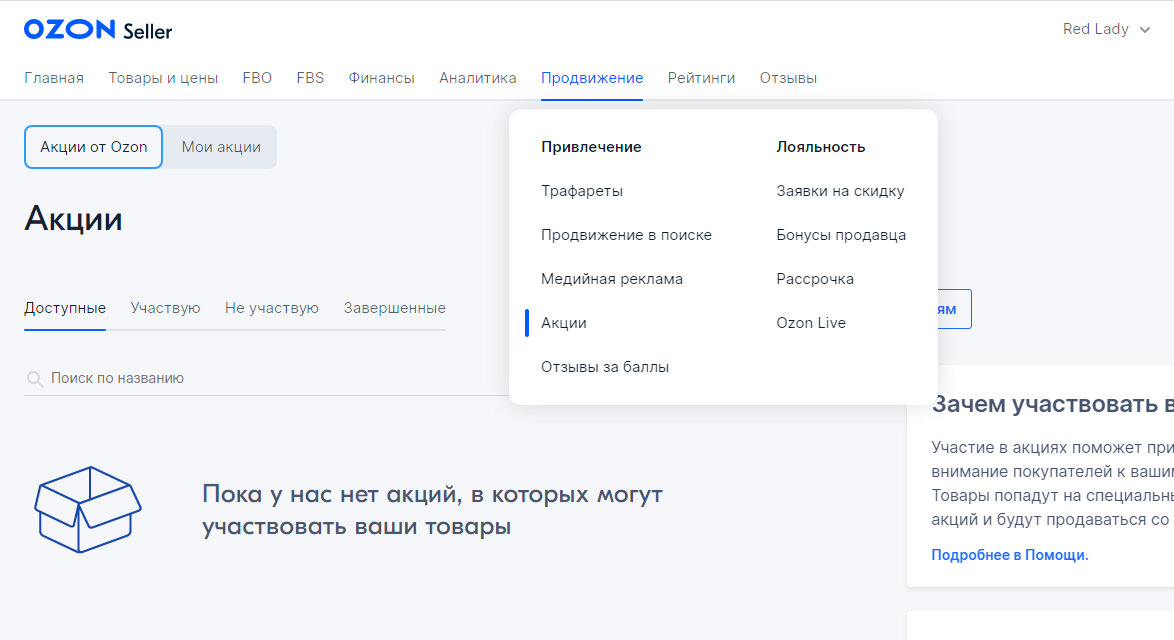Click the Акции page heading
Viewport: 1174px width, 640px height.
[73, 219]
